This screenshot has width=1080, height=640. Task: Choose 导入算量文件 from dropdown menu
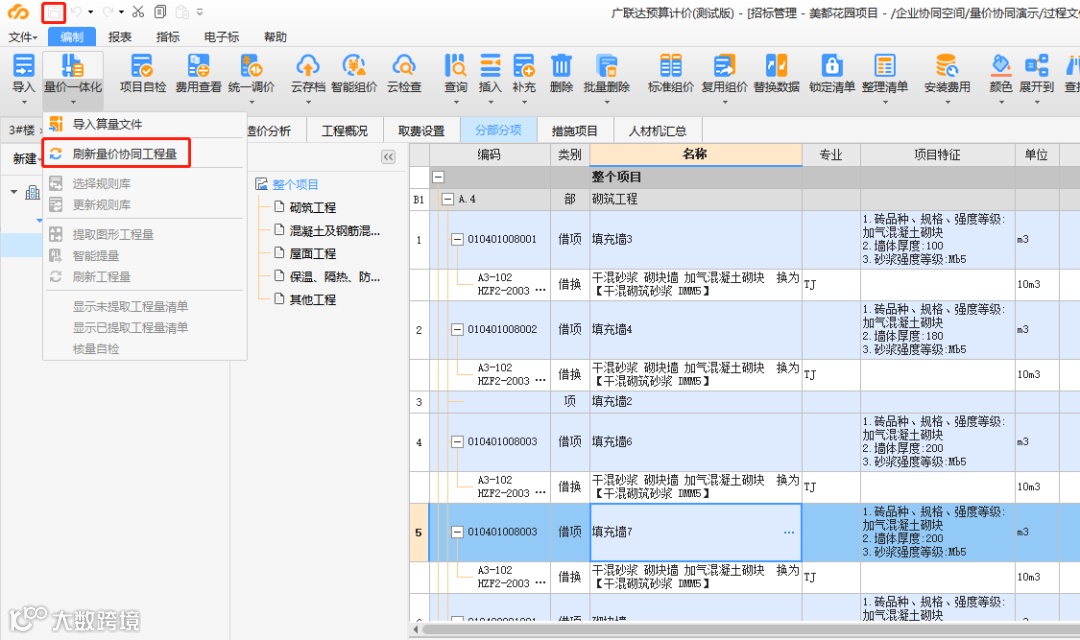point(144,125)
